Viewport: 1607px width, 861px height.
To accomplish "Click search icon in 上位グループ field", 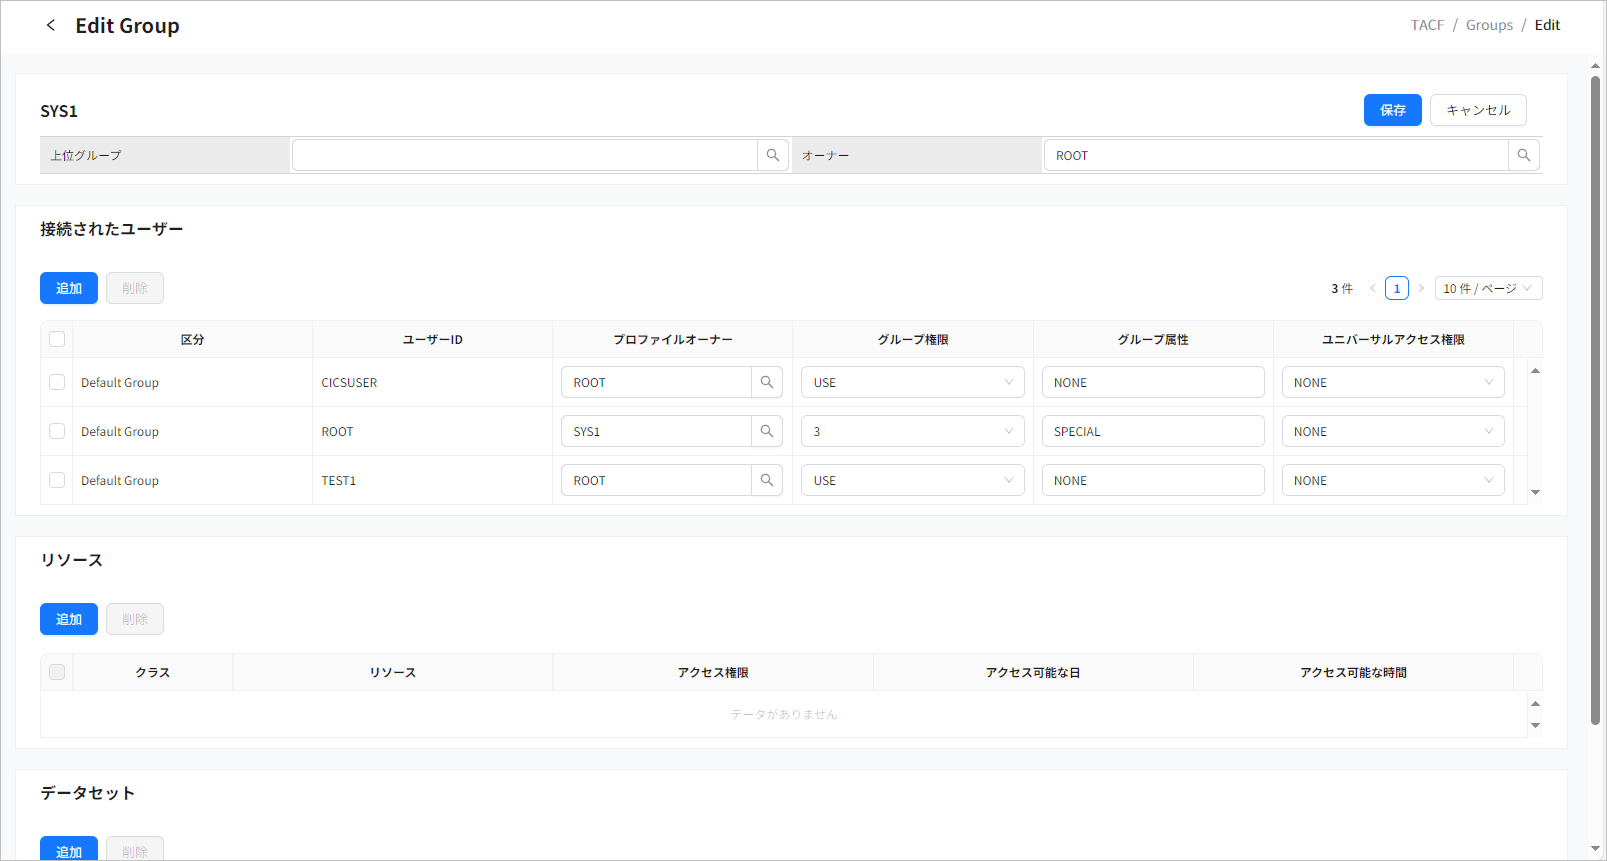I will point(772,155).
